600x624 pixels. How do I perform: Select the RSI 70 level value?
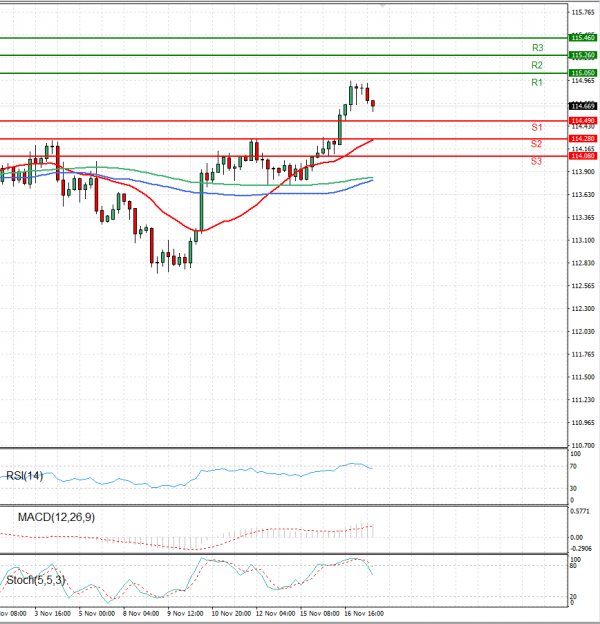[573, 466]
